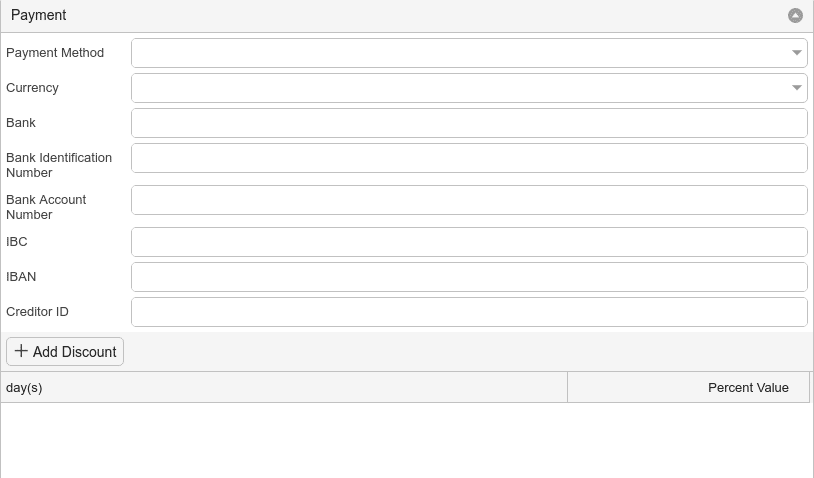
Task: Click the Bank Identification Number label
Action: (x=59, y=165)
